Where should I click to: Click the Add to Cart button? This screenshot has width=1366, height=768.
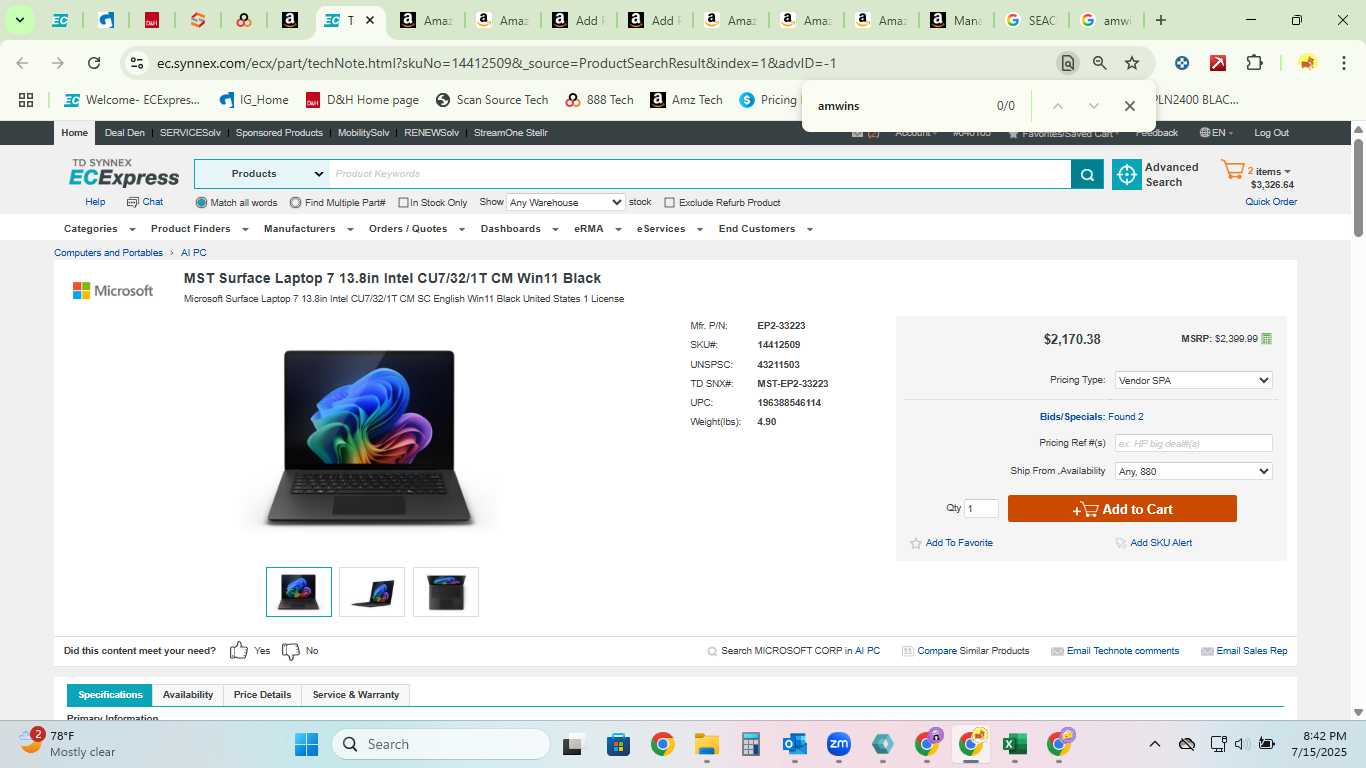point(1122,509)
